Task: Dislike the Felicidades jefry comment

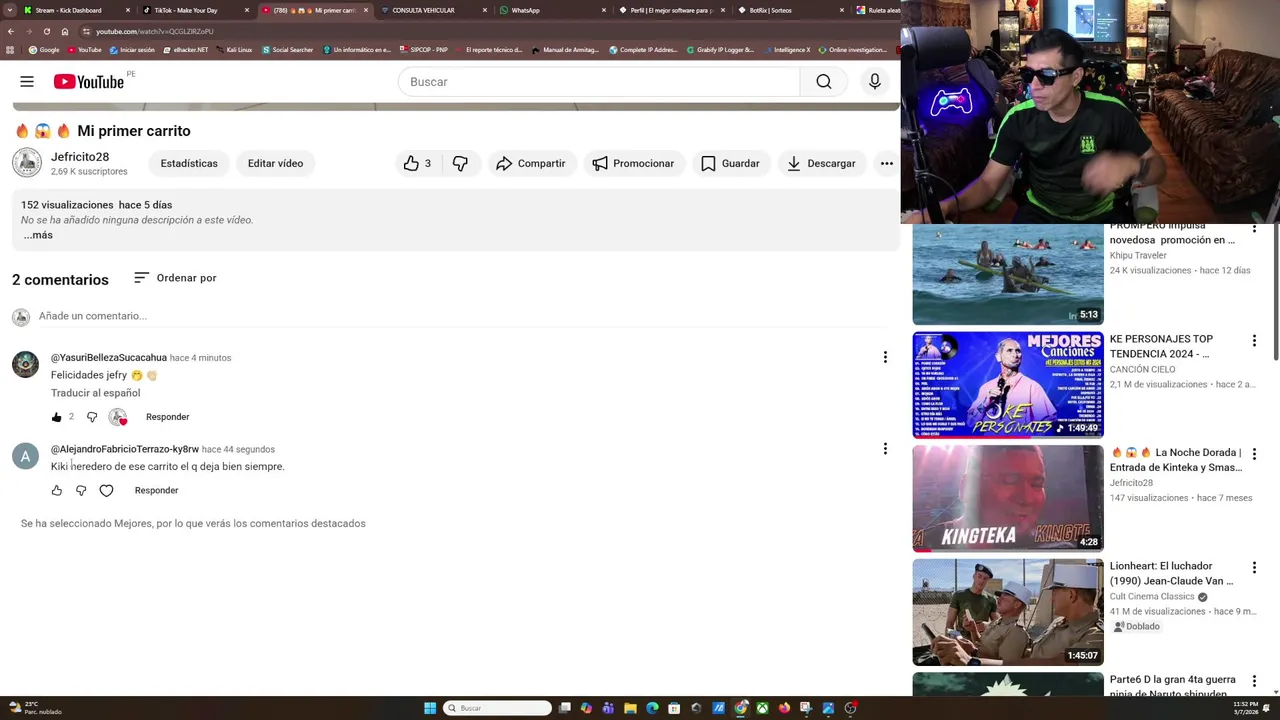Action: click(x=92, y=417)
